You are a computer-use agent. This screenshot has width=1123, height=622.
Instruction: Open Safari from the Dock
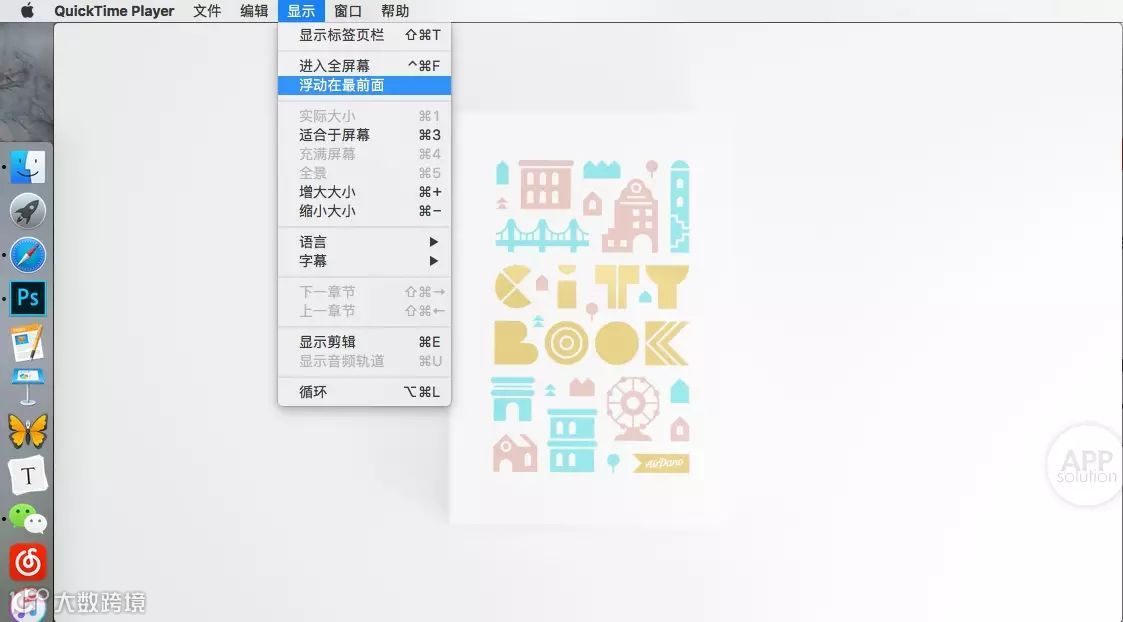[28, 255]
